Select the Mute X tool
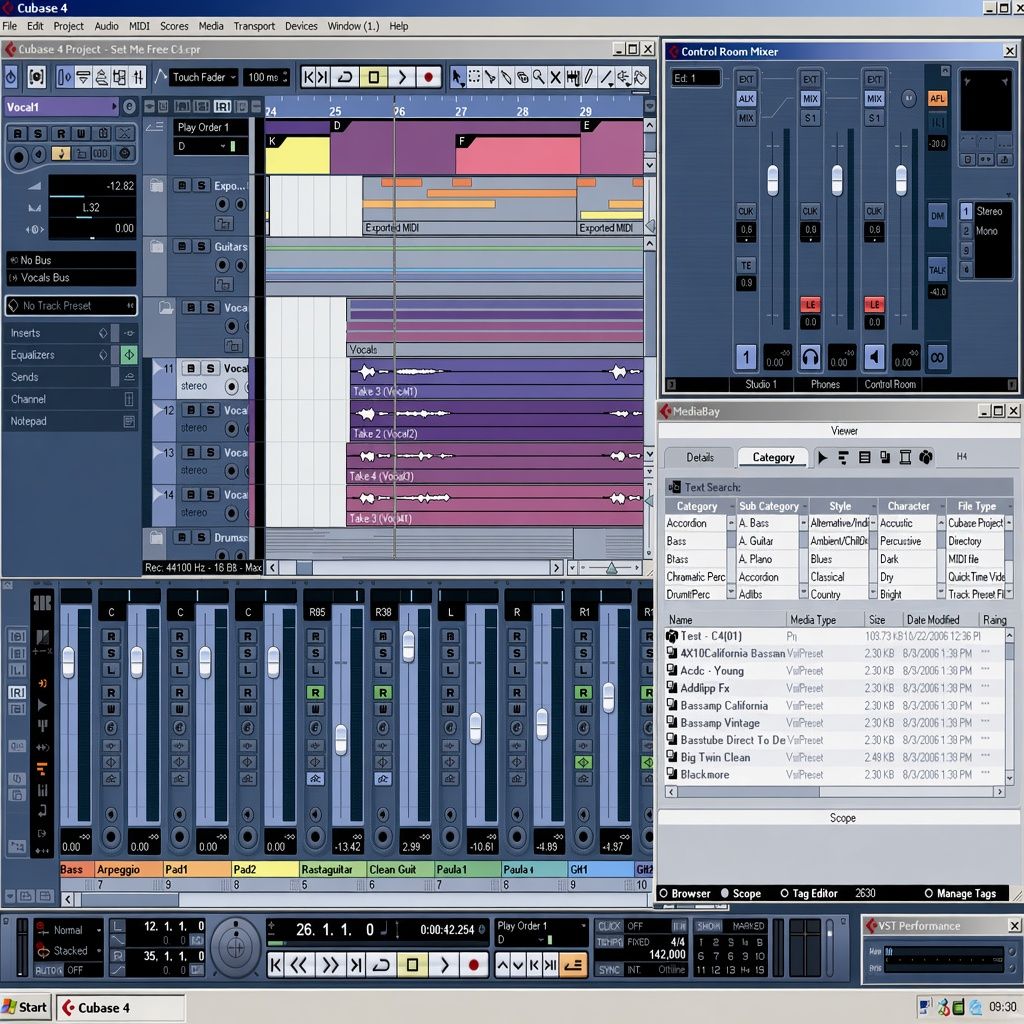Viewport: 1024px width, 1024px height. point(555,78)
